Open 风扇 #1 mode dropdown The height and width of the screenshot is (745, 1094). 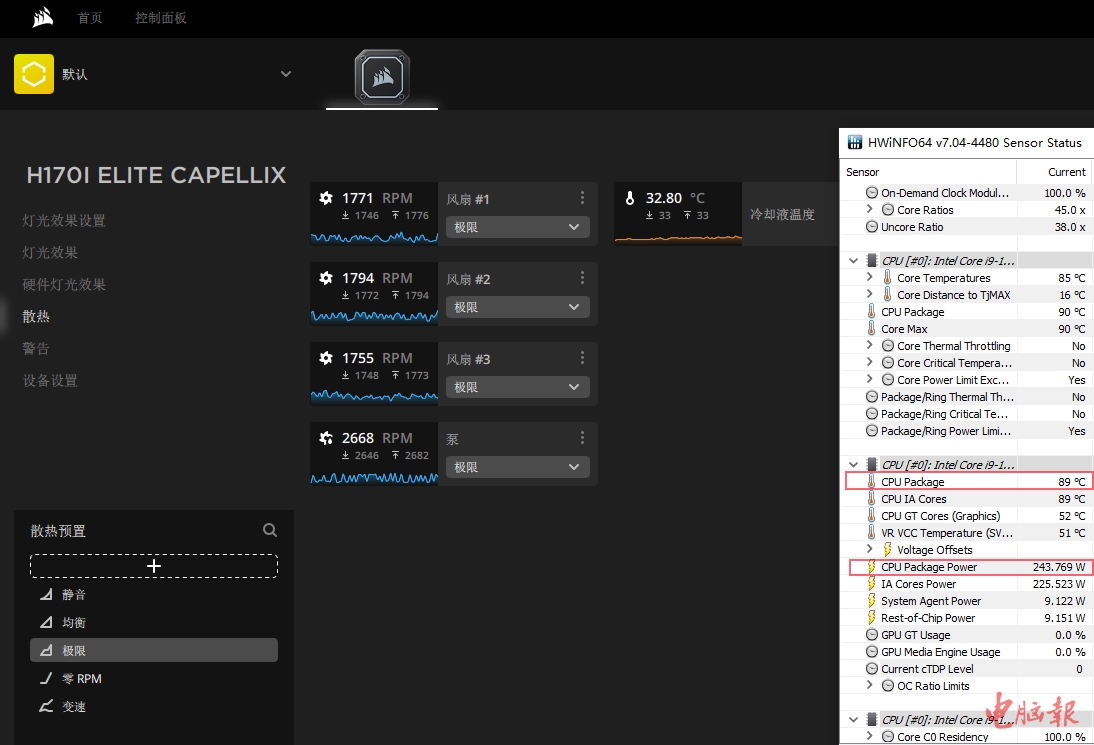pos(517,227)
